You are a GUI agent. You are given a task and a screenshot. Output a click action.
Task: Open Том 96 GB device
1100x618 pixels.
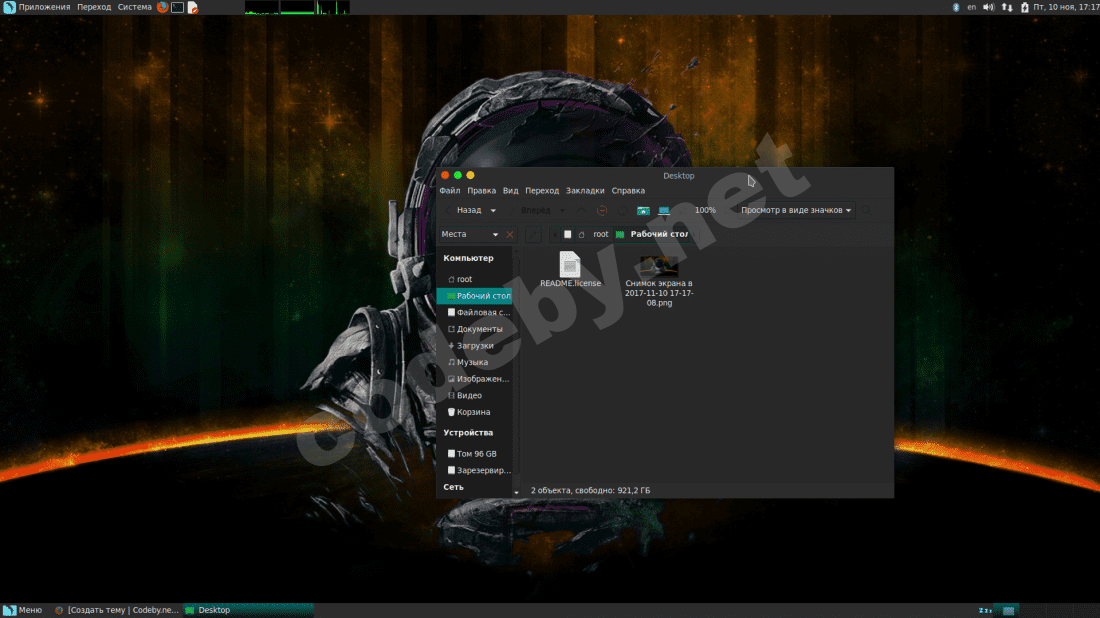pos(475,454)
